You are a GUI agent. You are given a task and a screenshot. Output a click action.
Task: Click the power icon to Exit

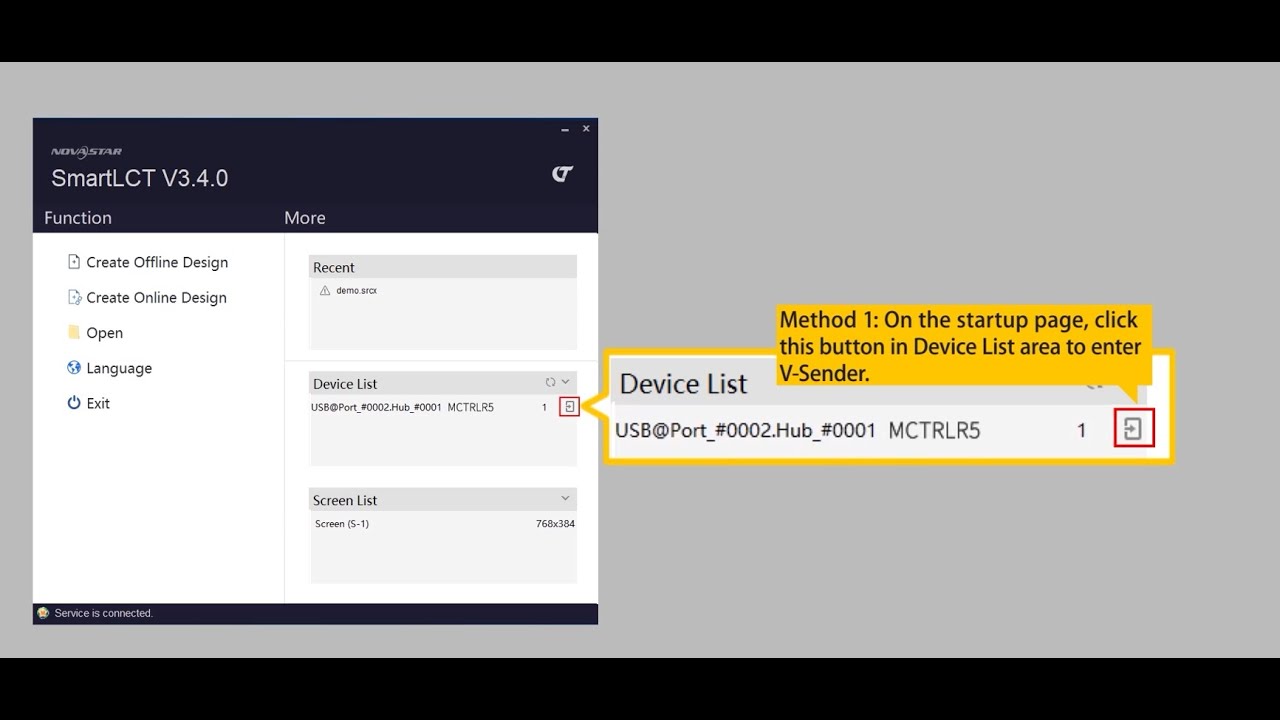click(74, 403)
